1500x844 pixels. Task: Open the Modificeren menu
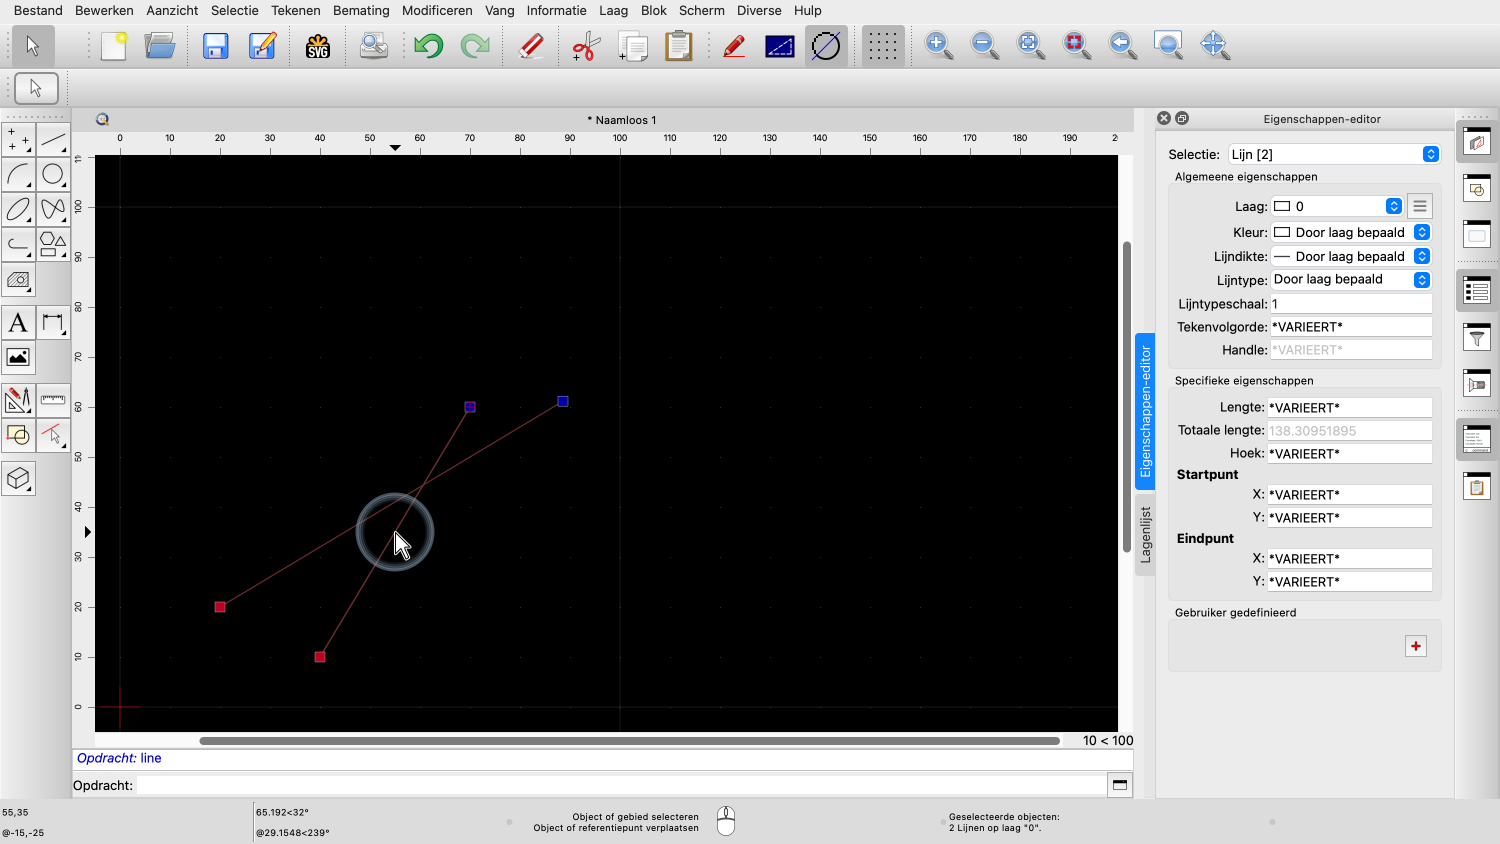click(x=437, y=10)
